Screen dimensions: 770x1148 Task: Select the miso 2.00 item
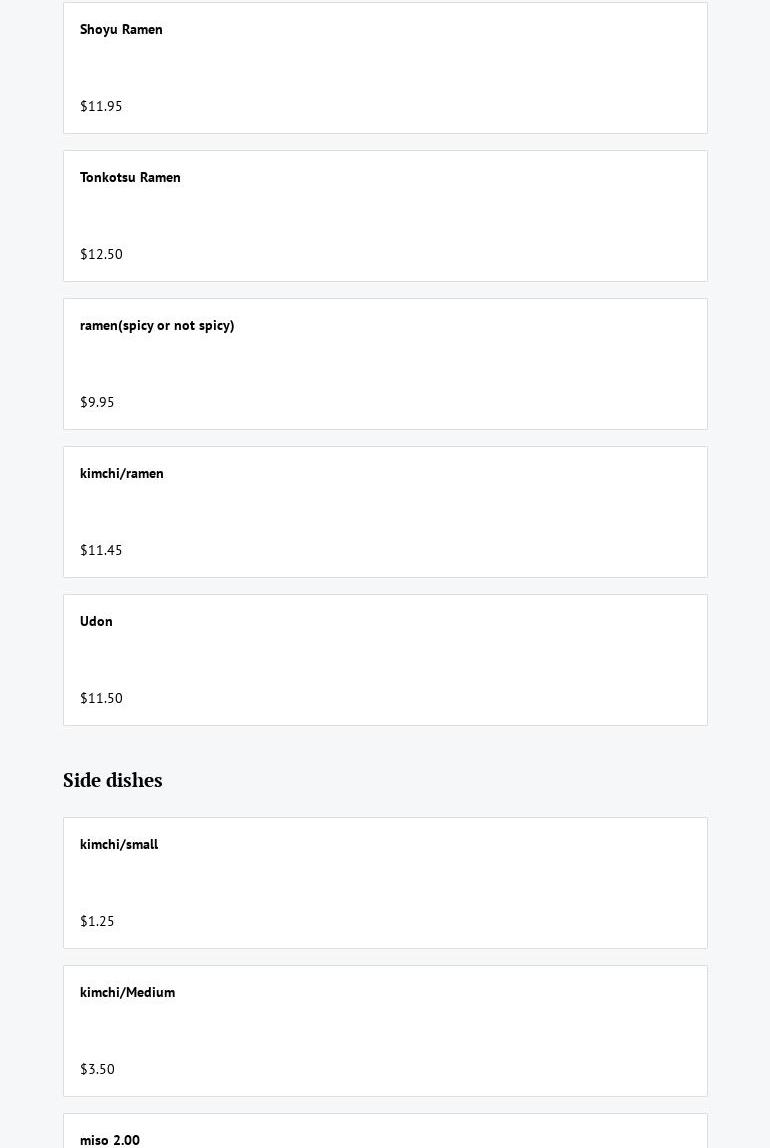pyautogui.click(x=110, y=1140)
